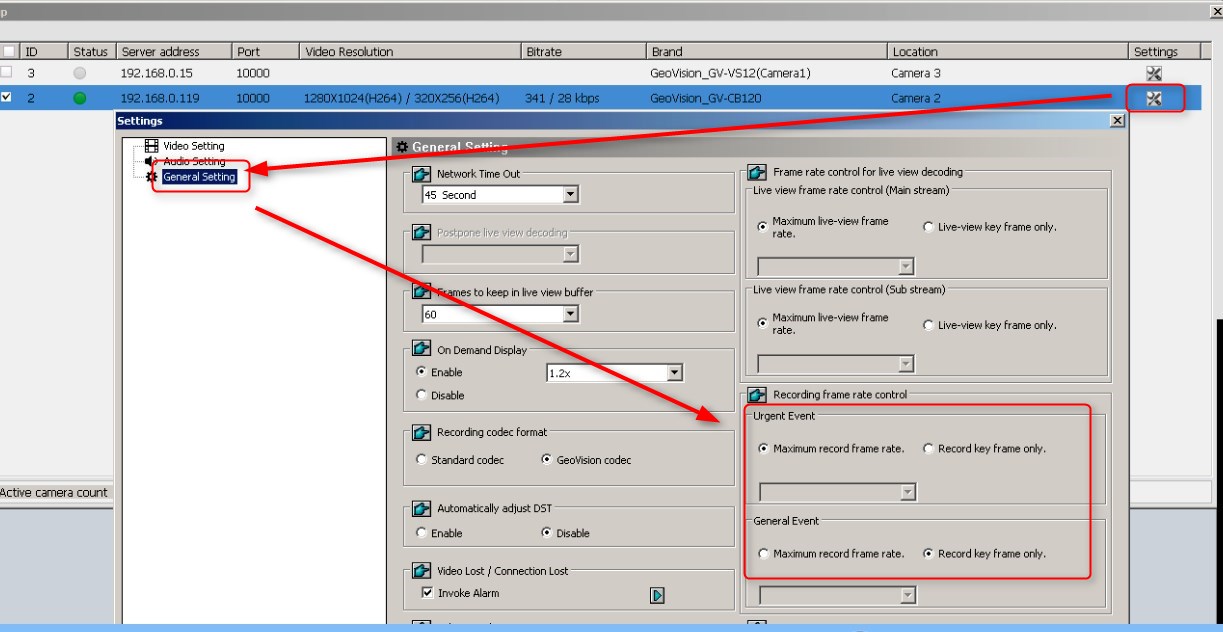The width and height of the screenshot is (1223, 632).
Task: Open the Urgent Event frame rate dropdown
Action: [836, 492]
